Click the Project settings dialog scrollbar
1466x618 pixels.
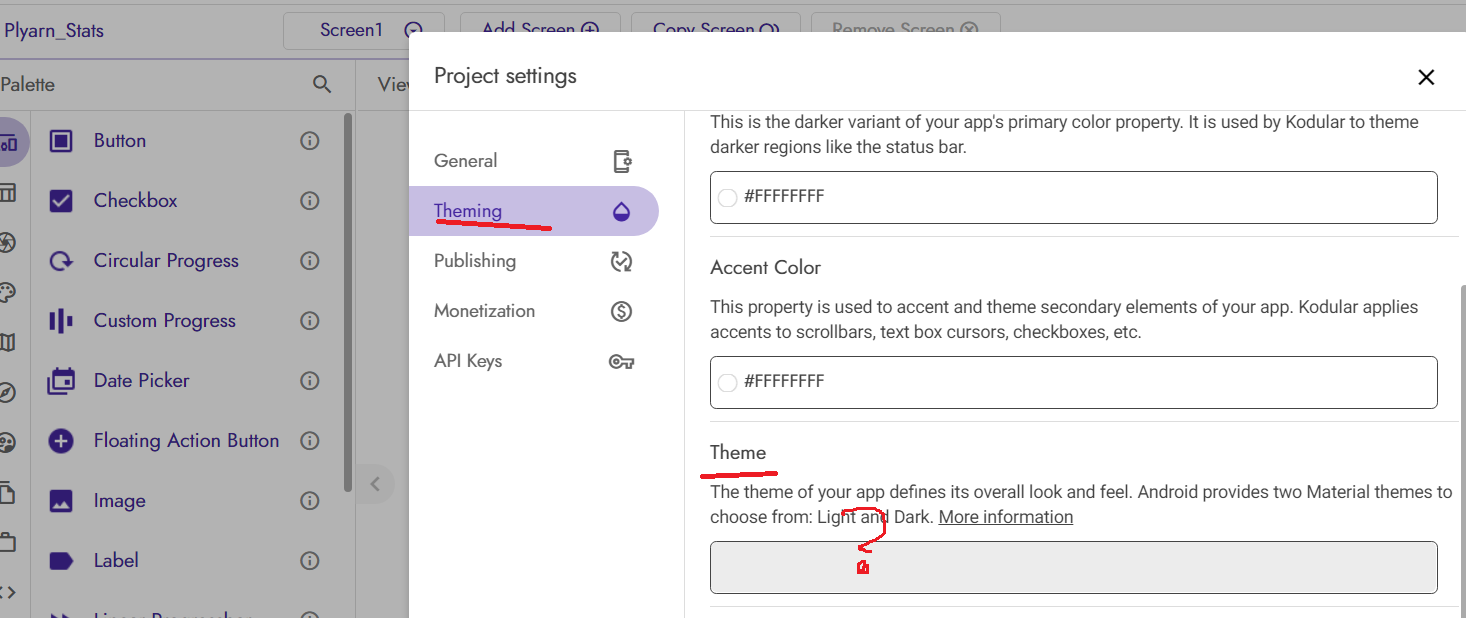click(1461, 453)
